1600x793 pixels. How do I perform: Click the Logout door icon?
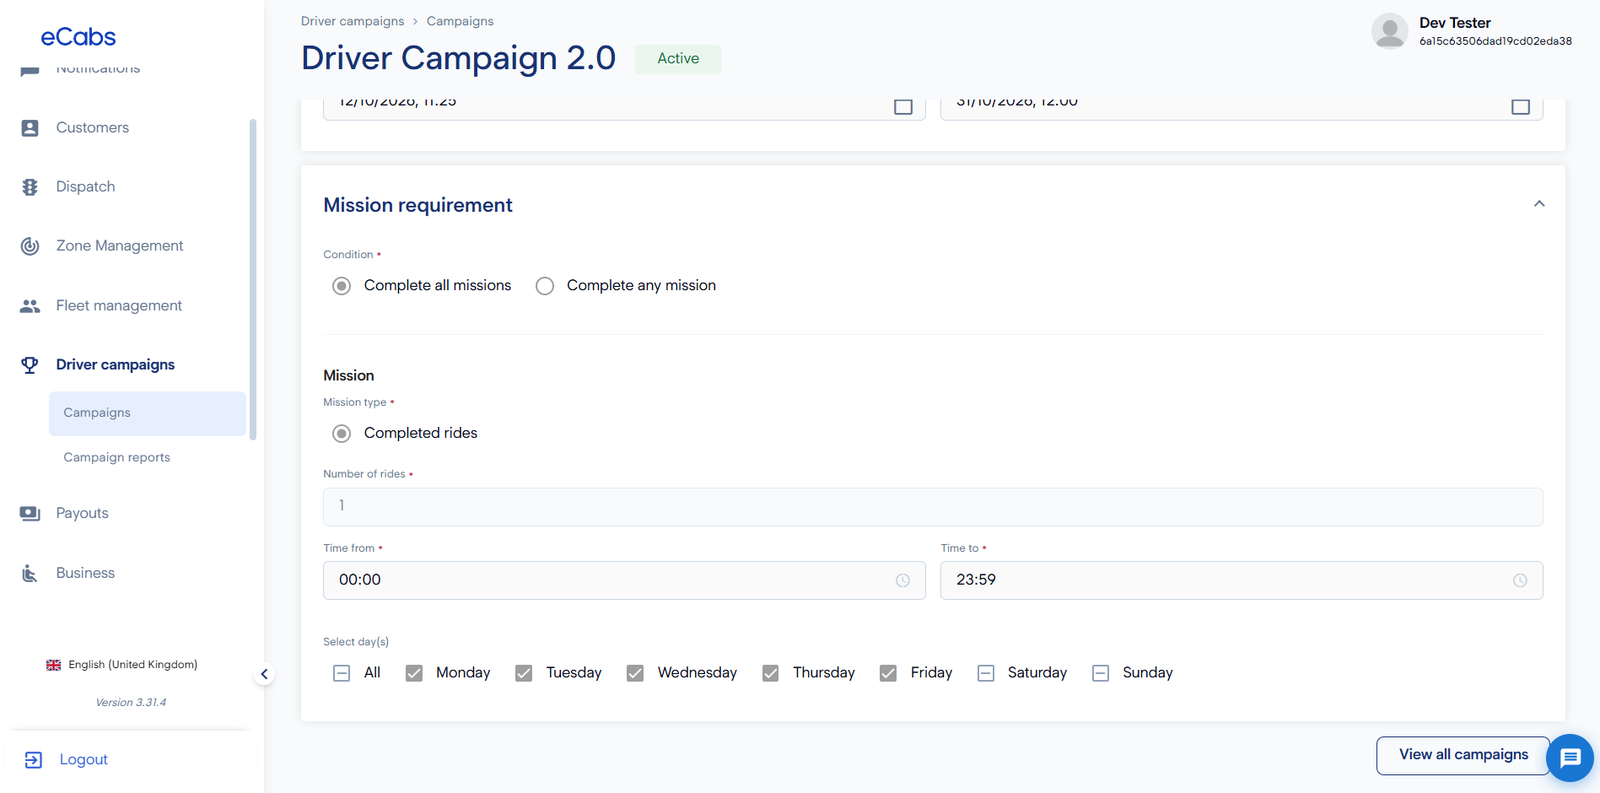(33, 760)
